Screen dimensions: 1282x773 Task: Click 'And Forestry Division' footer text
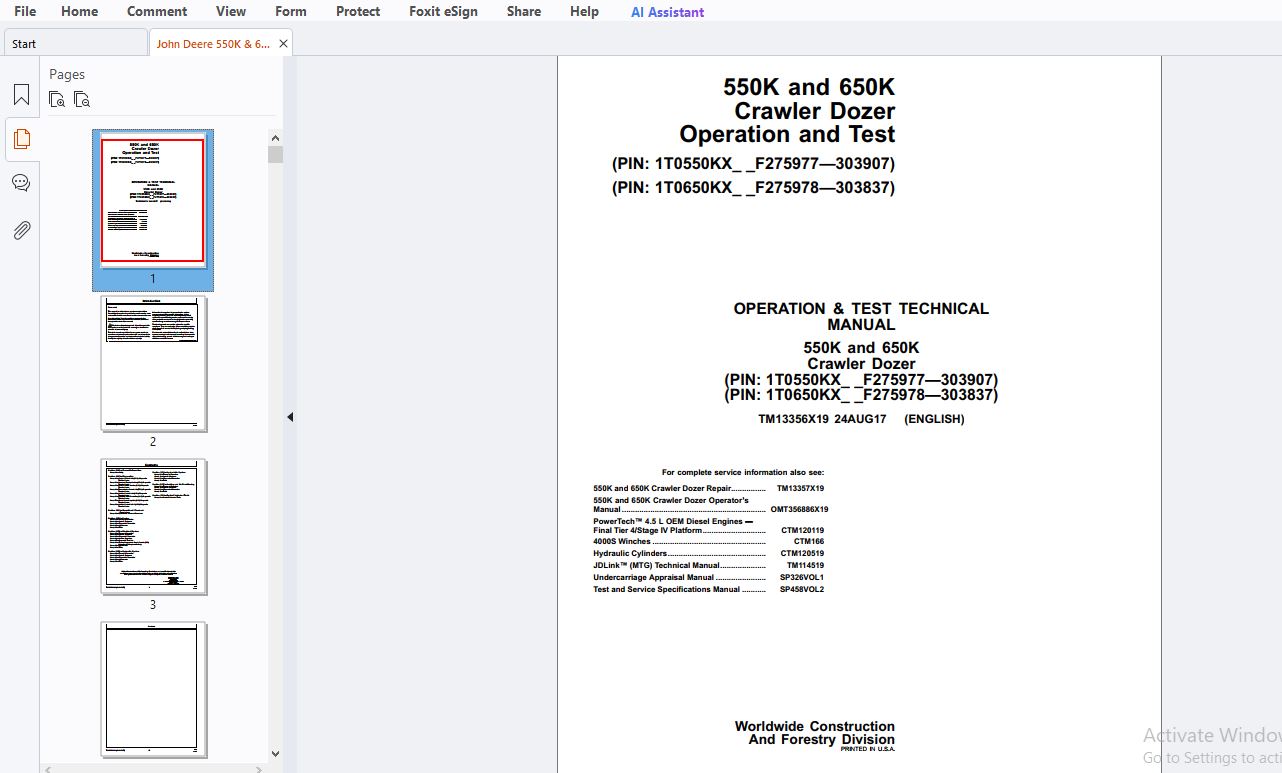click(822, 740)
